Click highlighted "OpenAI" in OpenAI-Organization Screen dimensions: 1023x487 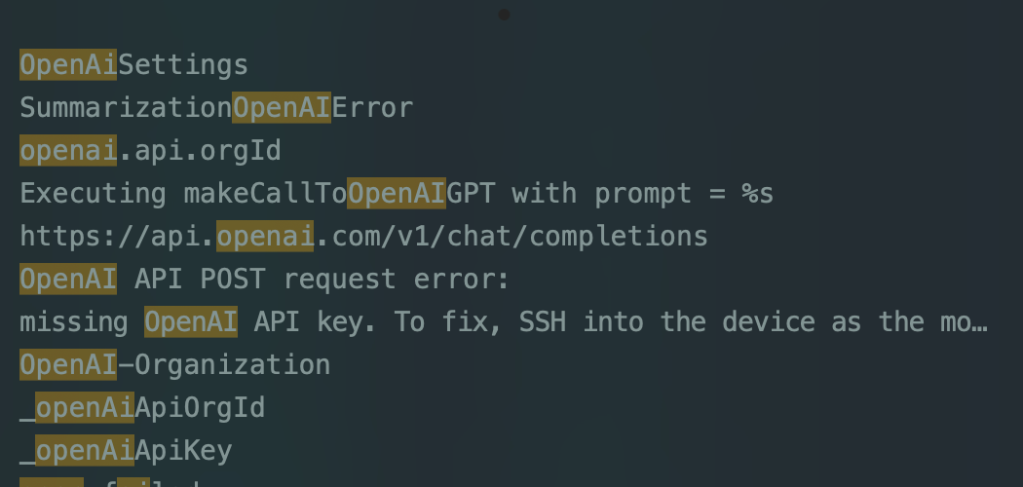[68, 365]
